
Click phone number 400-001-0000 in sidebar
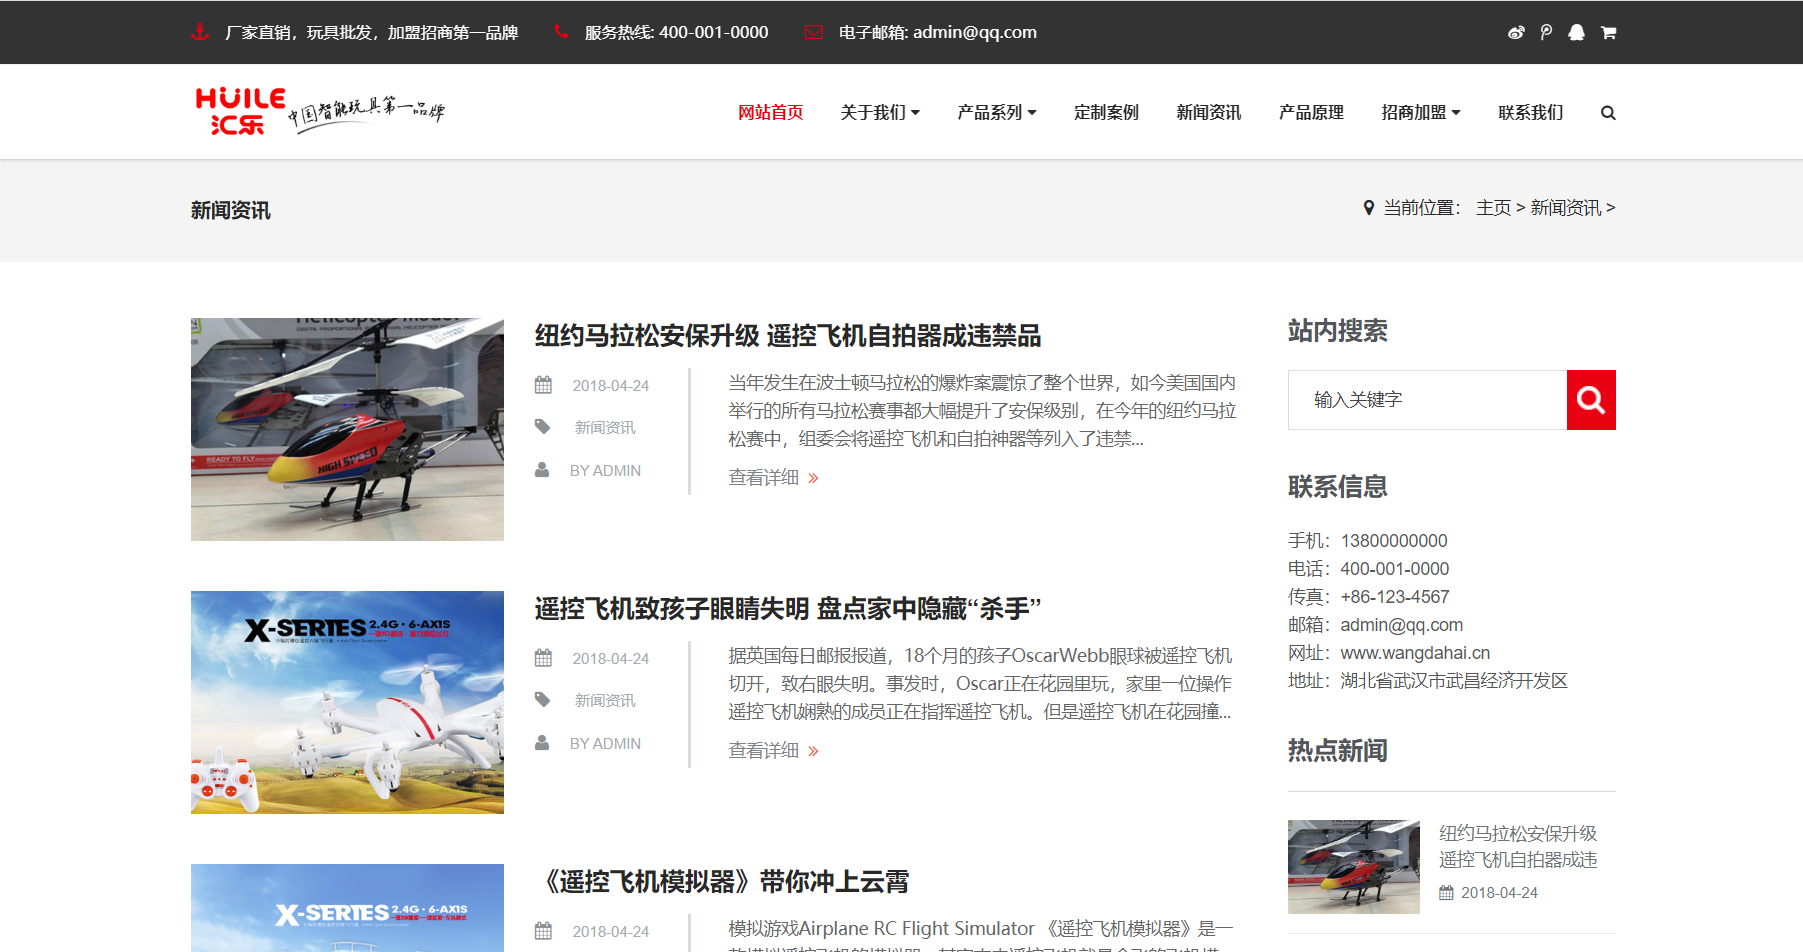(1394, 569)
